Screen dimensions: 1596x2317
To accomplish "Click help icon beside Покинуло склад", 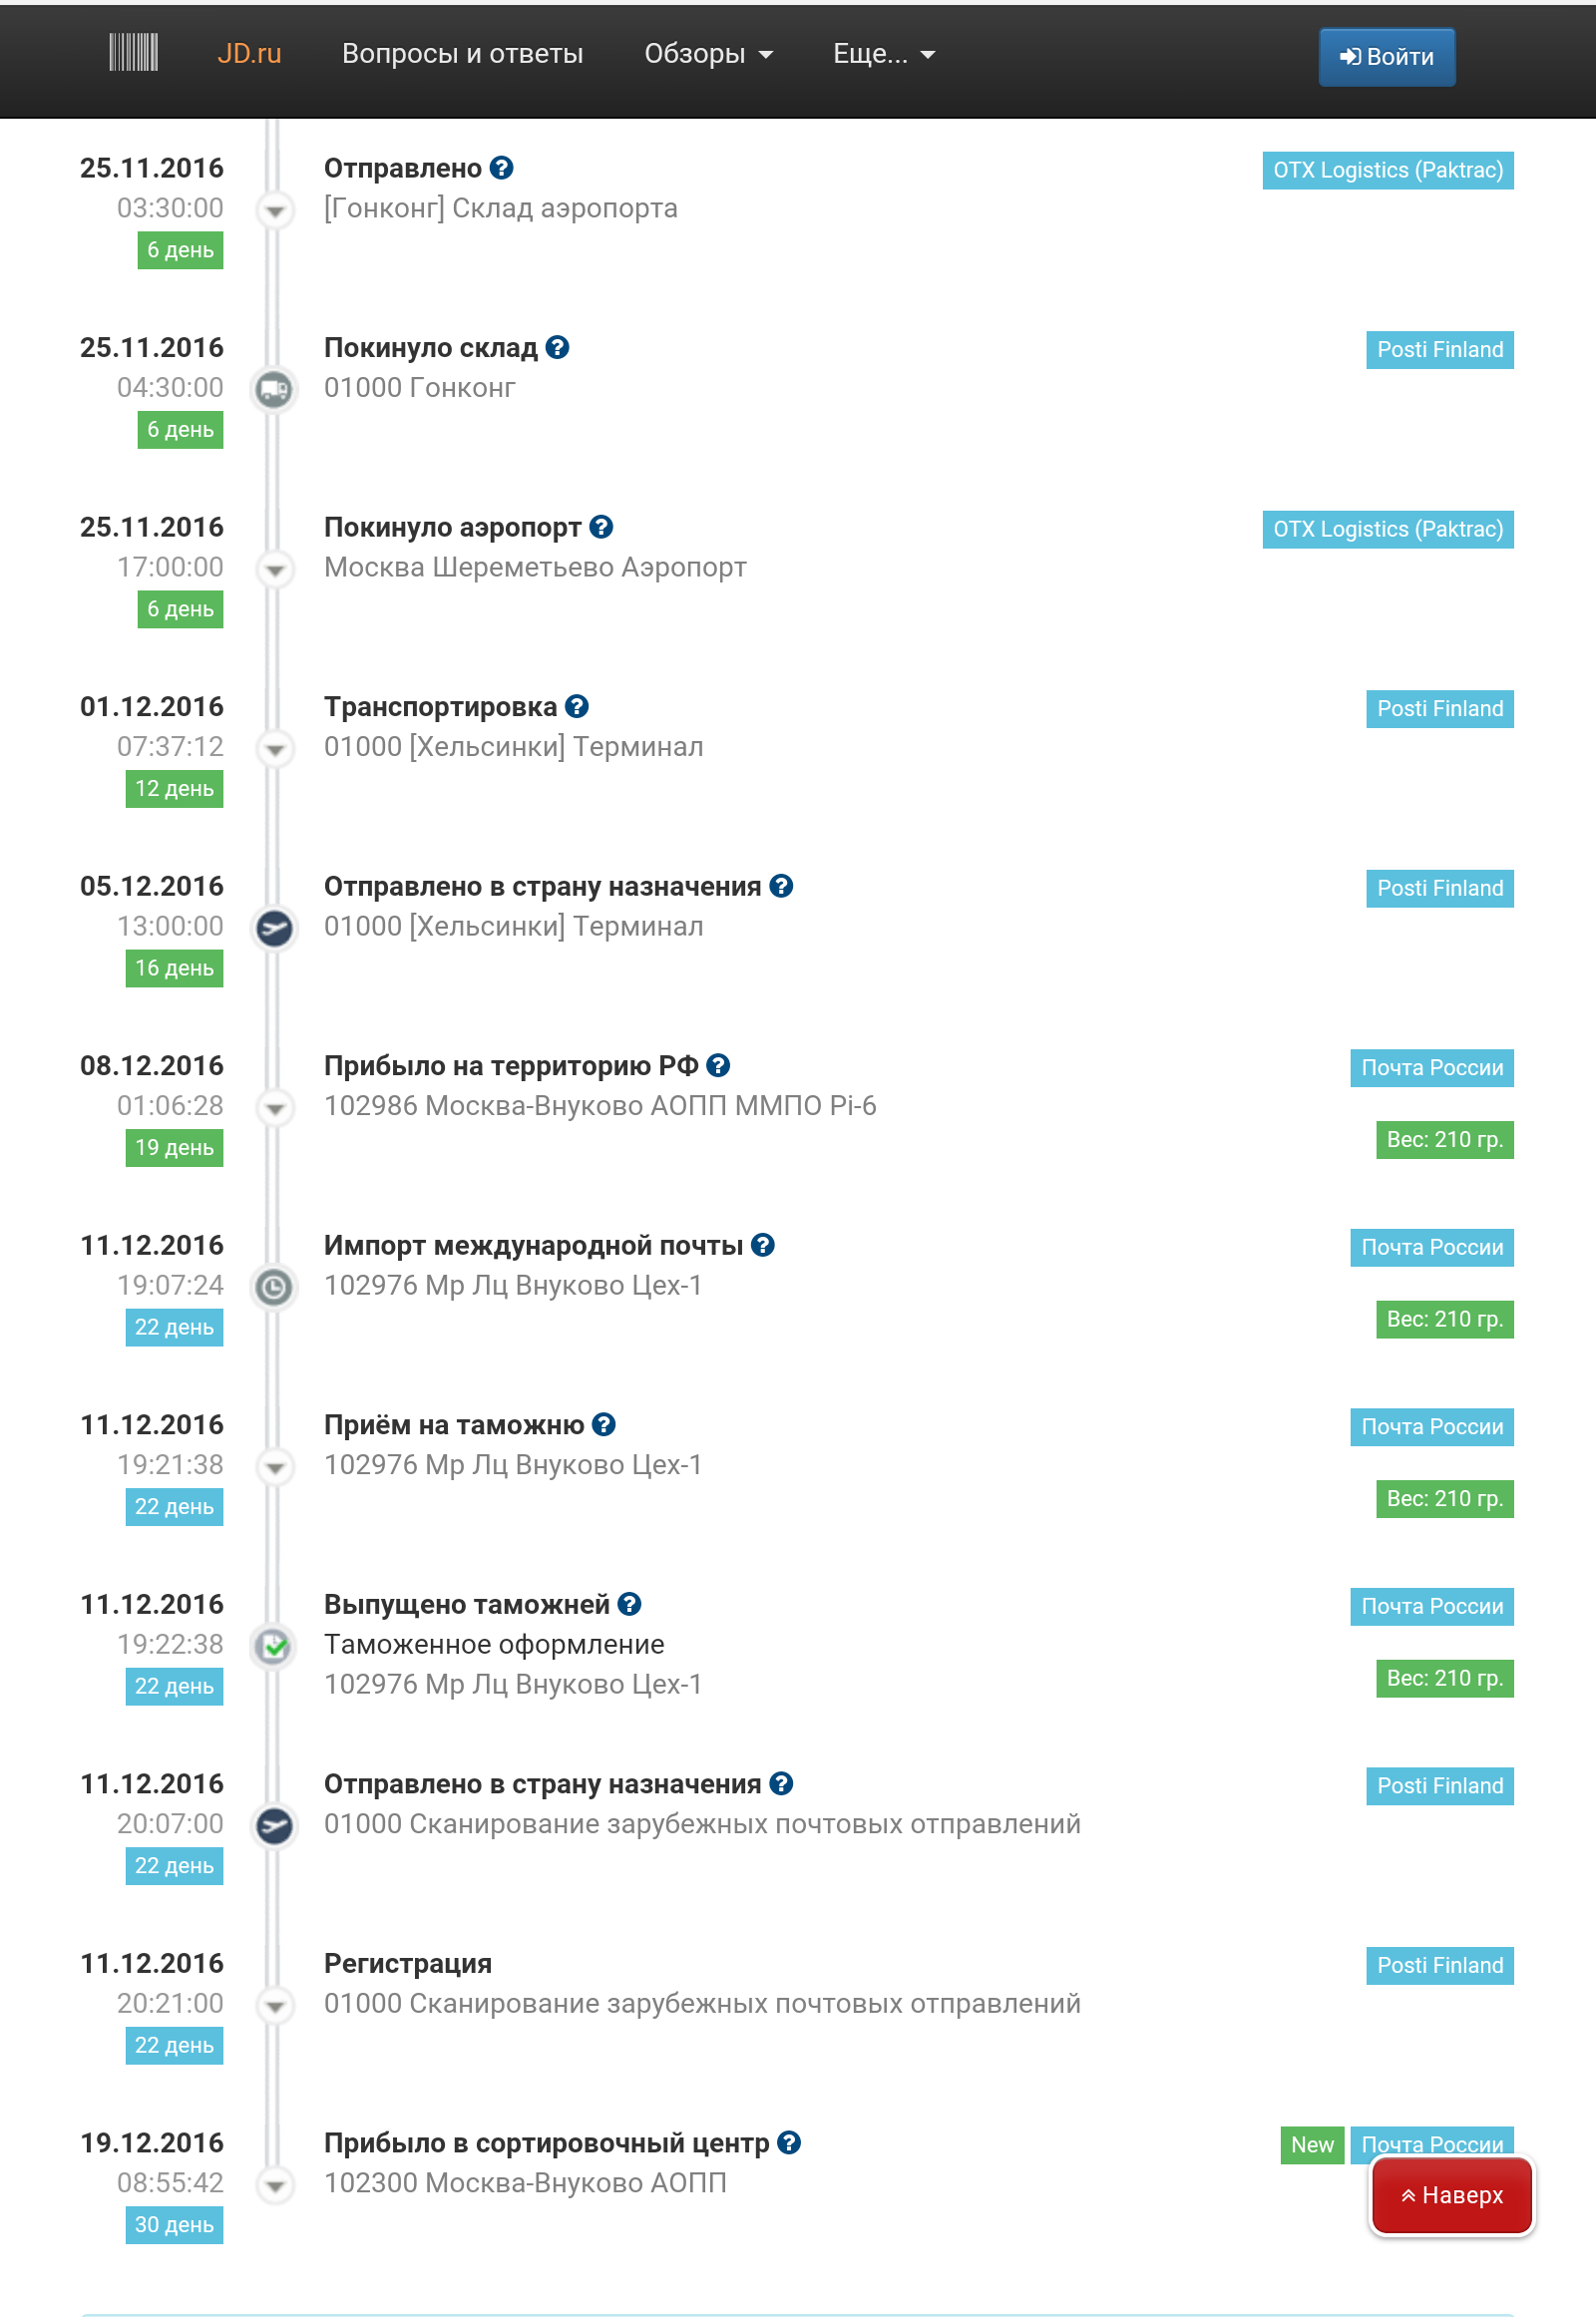I will pos(558,347).
